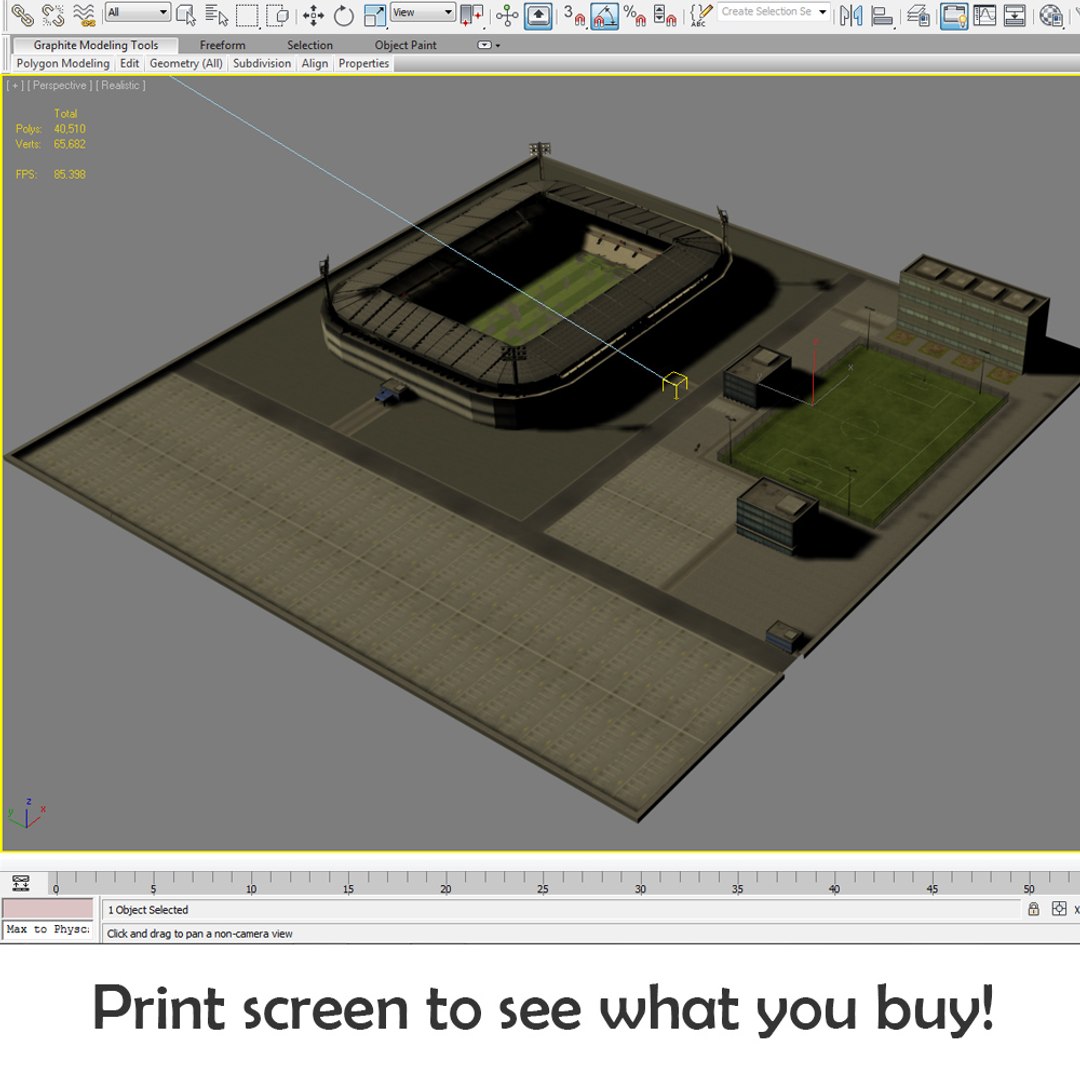This screenshot has width=1080, height=1080.
Task: Click the yellow light gizmo in the viewport
Action: (x=674, y=385)
